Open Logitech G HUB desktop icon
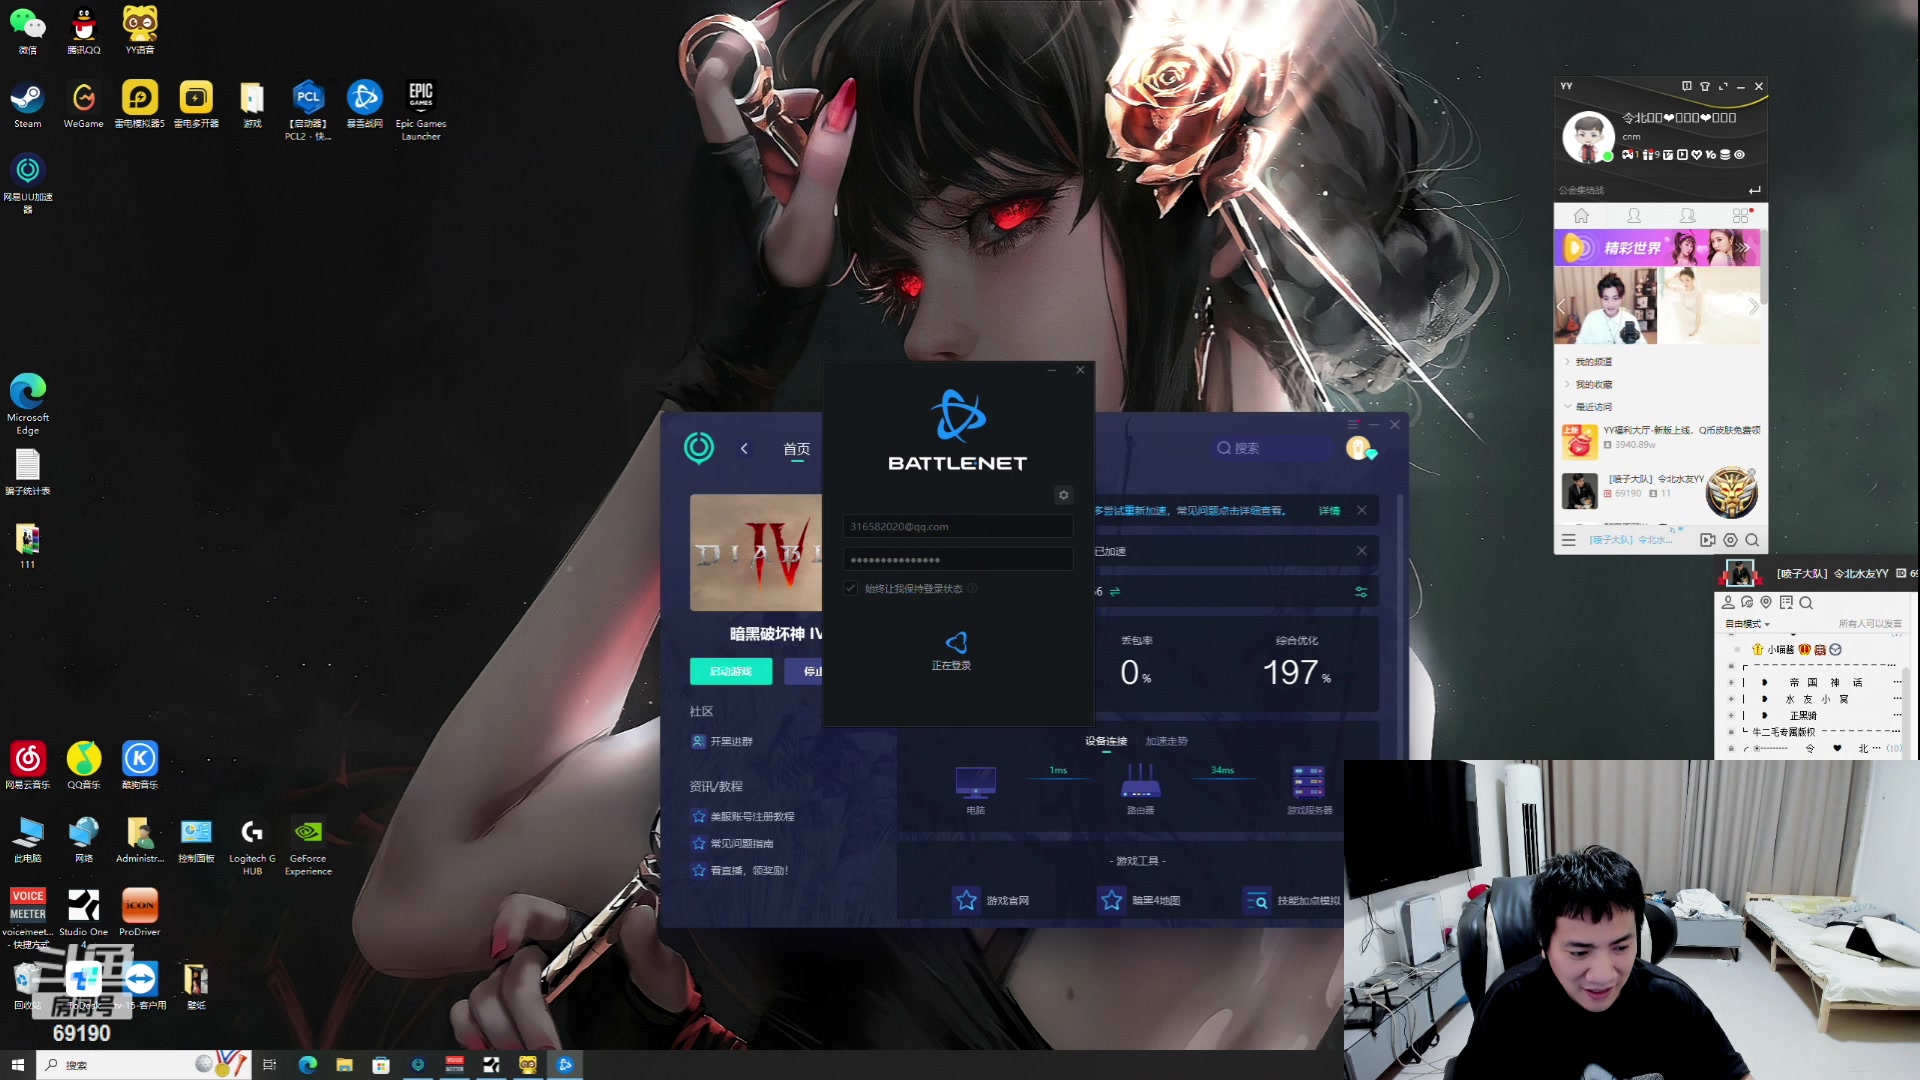The image size is (1920, 1080). point(252,846)
